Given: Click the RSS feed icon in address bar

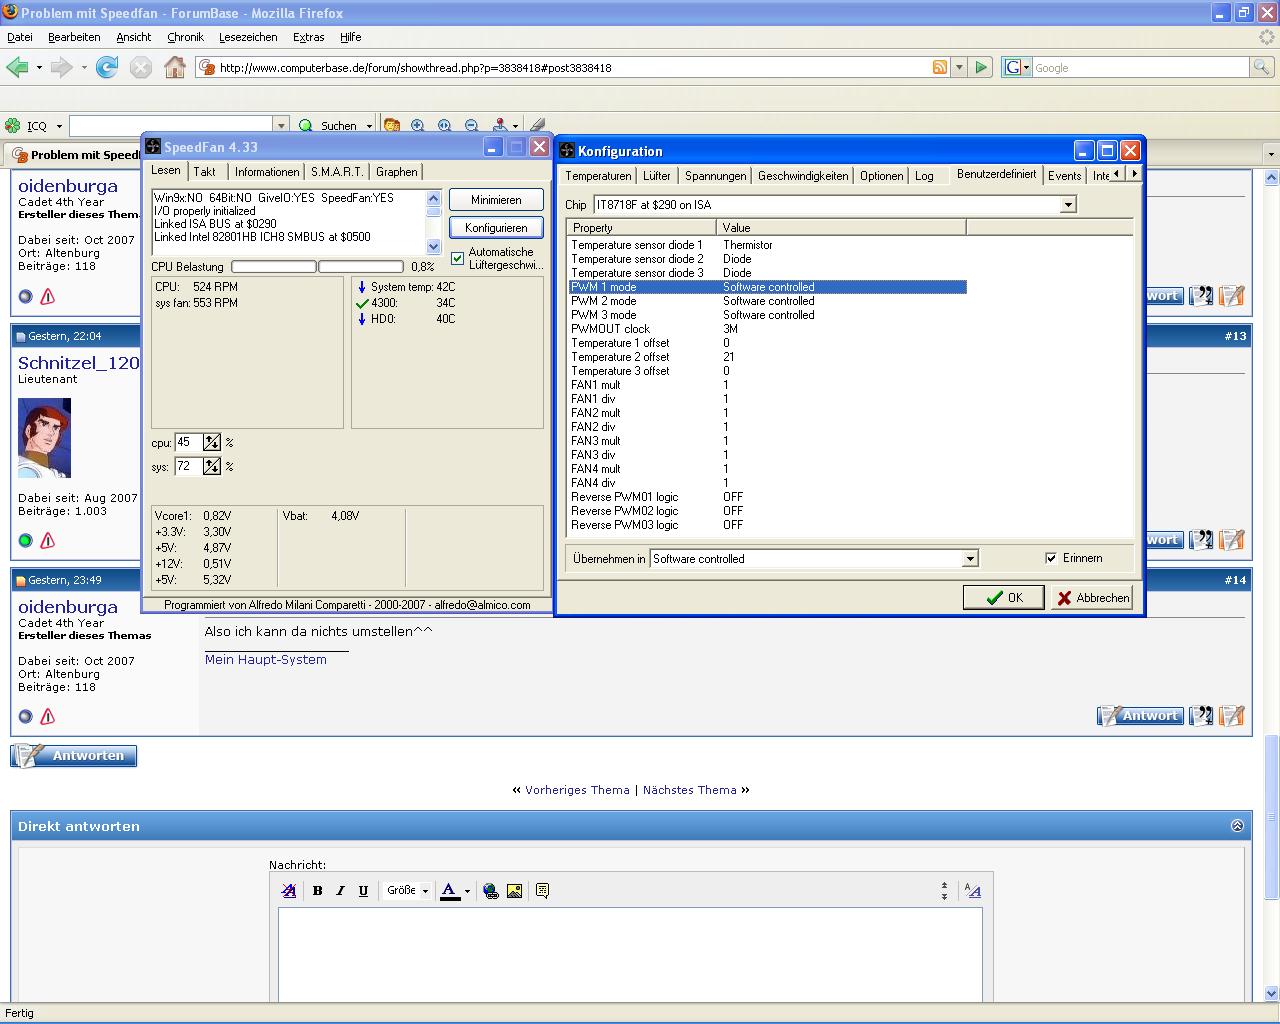Looking at the screenshot, I should tap(940, 67).
